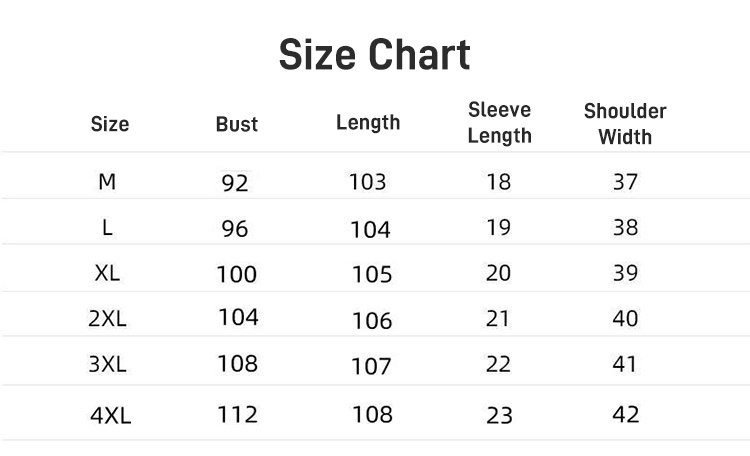Click the Bust value 108 in the 3XL row
Viewport: 750px width, 456px height.
tap(237, 363)
